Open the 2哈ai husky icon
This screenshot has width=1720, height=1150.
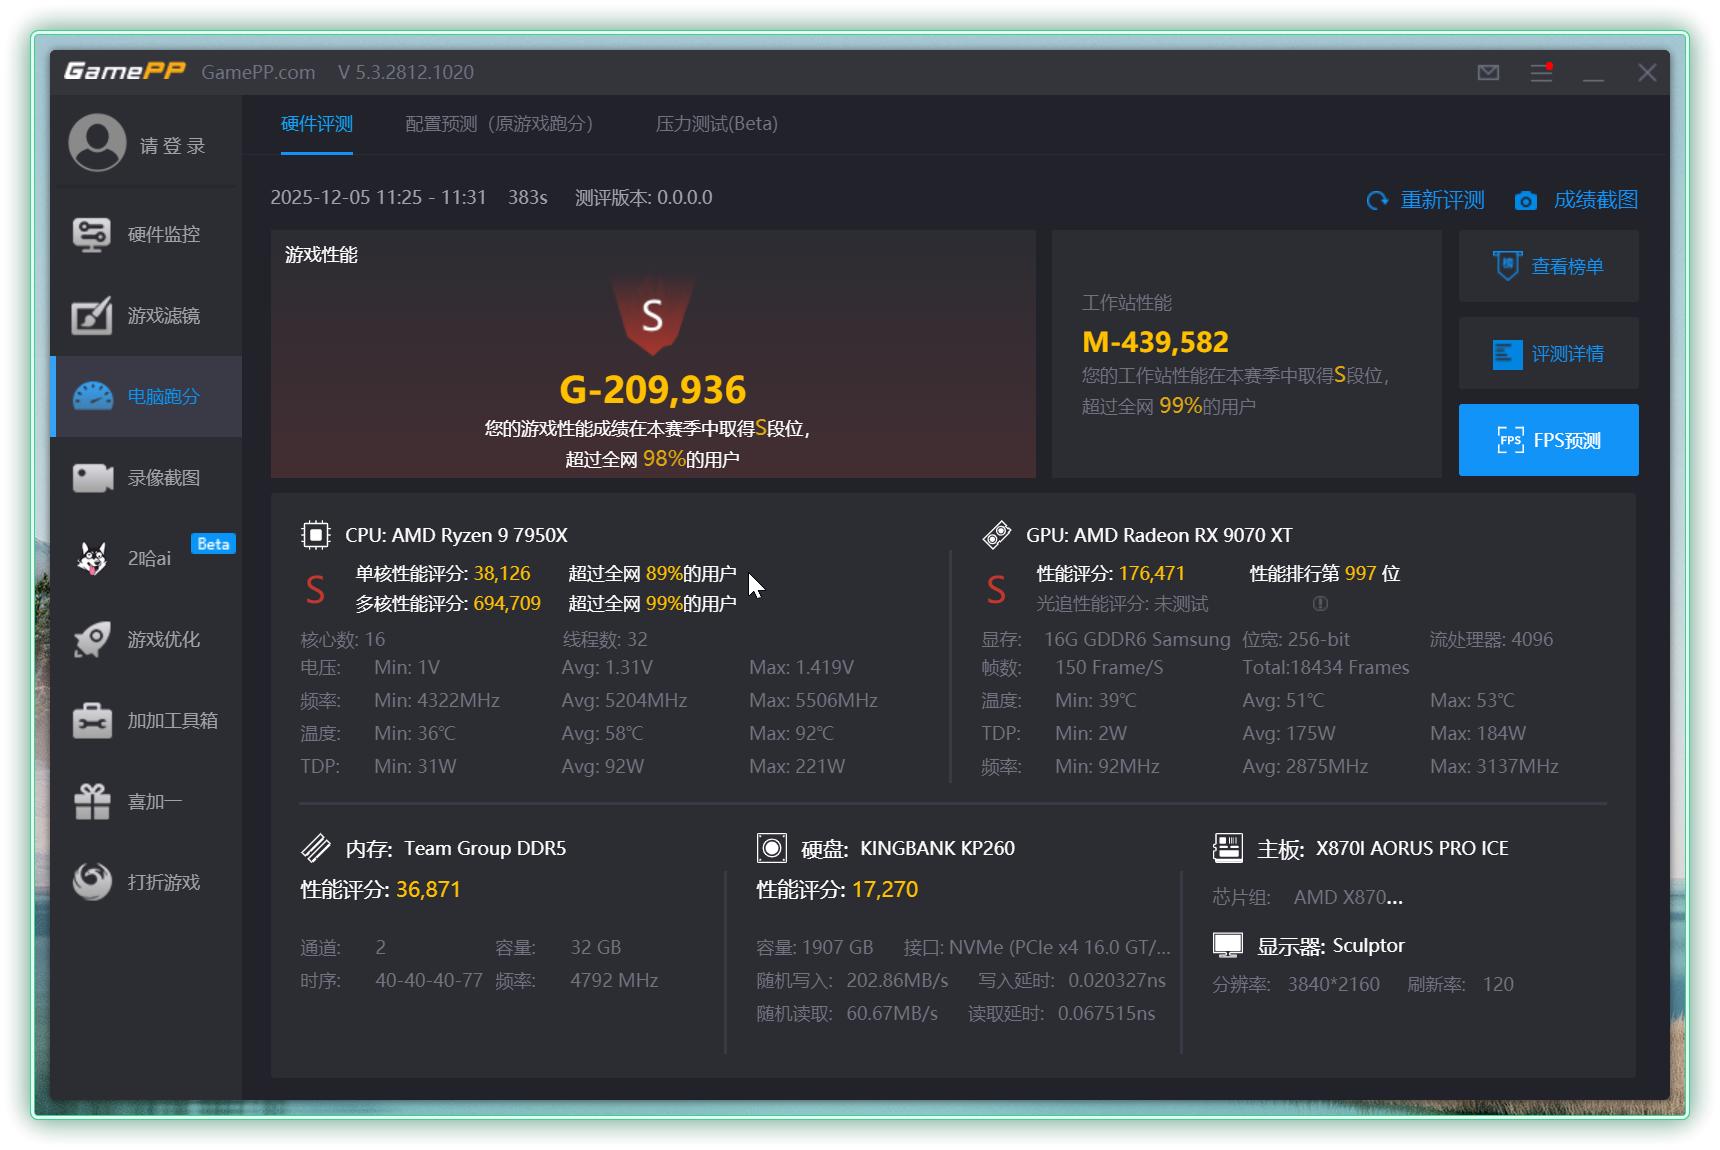point(92,558)
